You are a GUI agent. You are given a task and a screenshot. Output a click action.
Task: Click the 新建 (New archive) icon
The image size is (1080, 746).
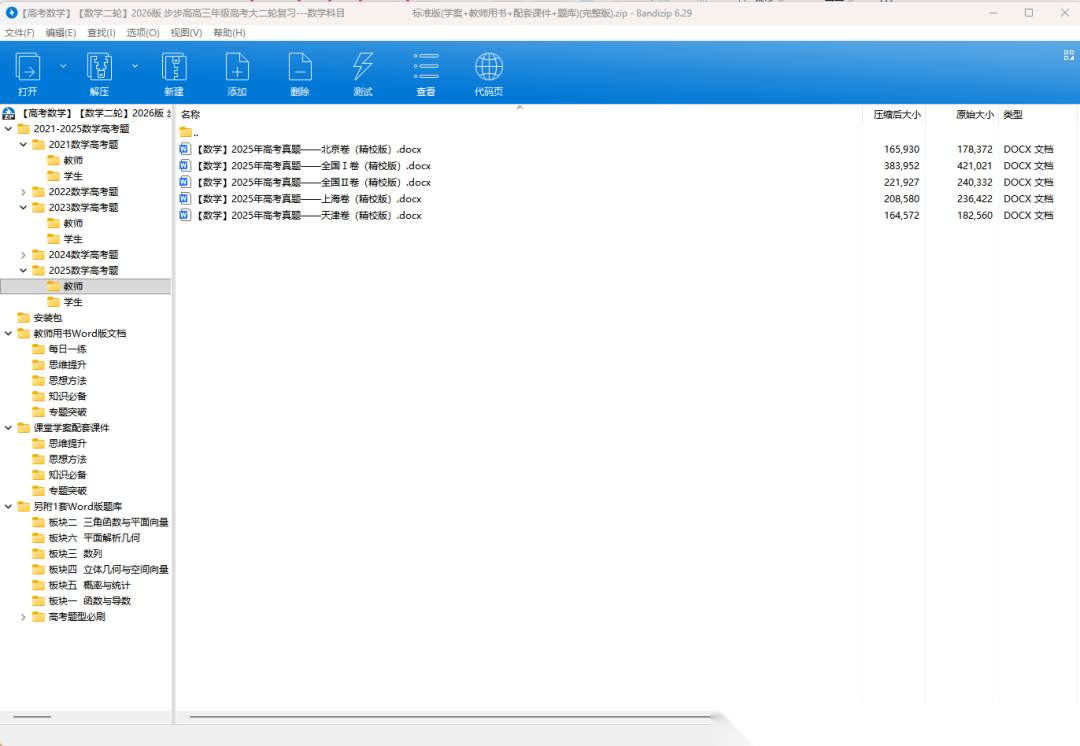tap(174, 68)
